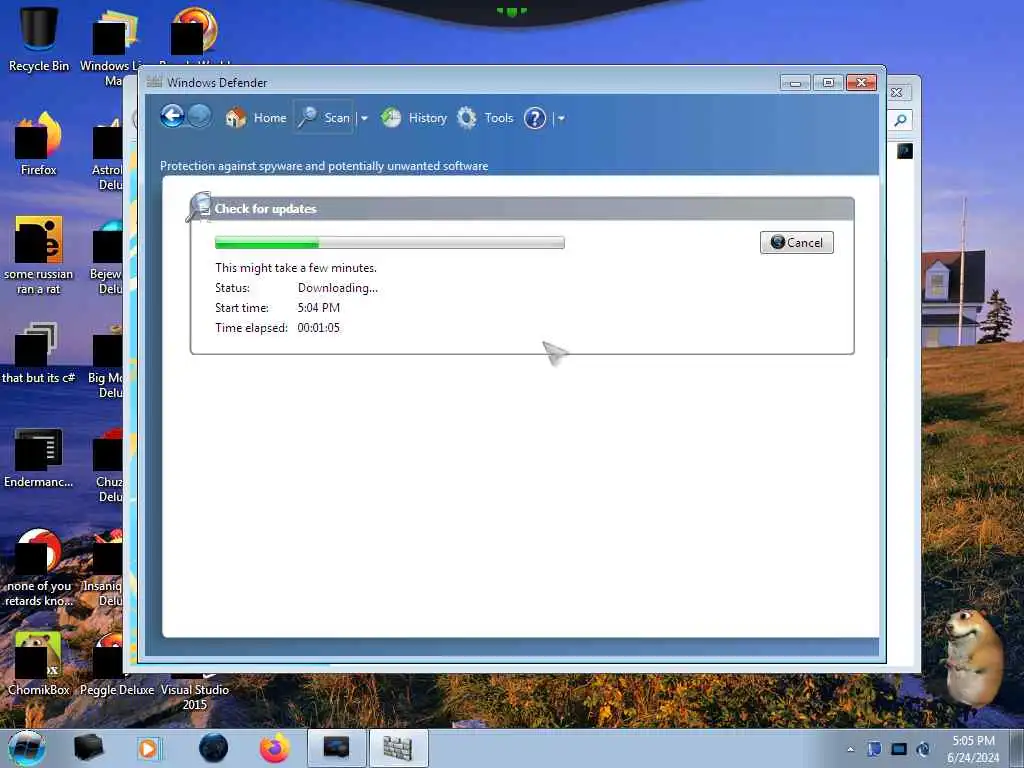This screenshot has width=1024, height=768.
Task: Click the rightmost round tray icon
Action: (923, 749)
